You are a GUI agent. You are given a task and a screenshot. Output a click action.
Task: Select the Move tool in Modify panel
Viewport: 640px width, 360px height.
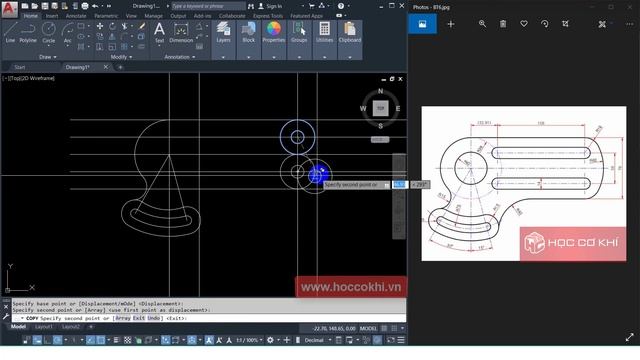[100, 26]
